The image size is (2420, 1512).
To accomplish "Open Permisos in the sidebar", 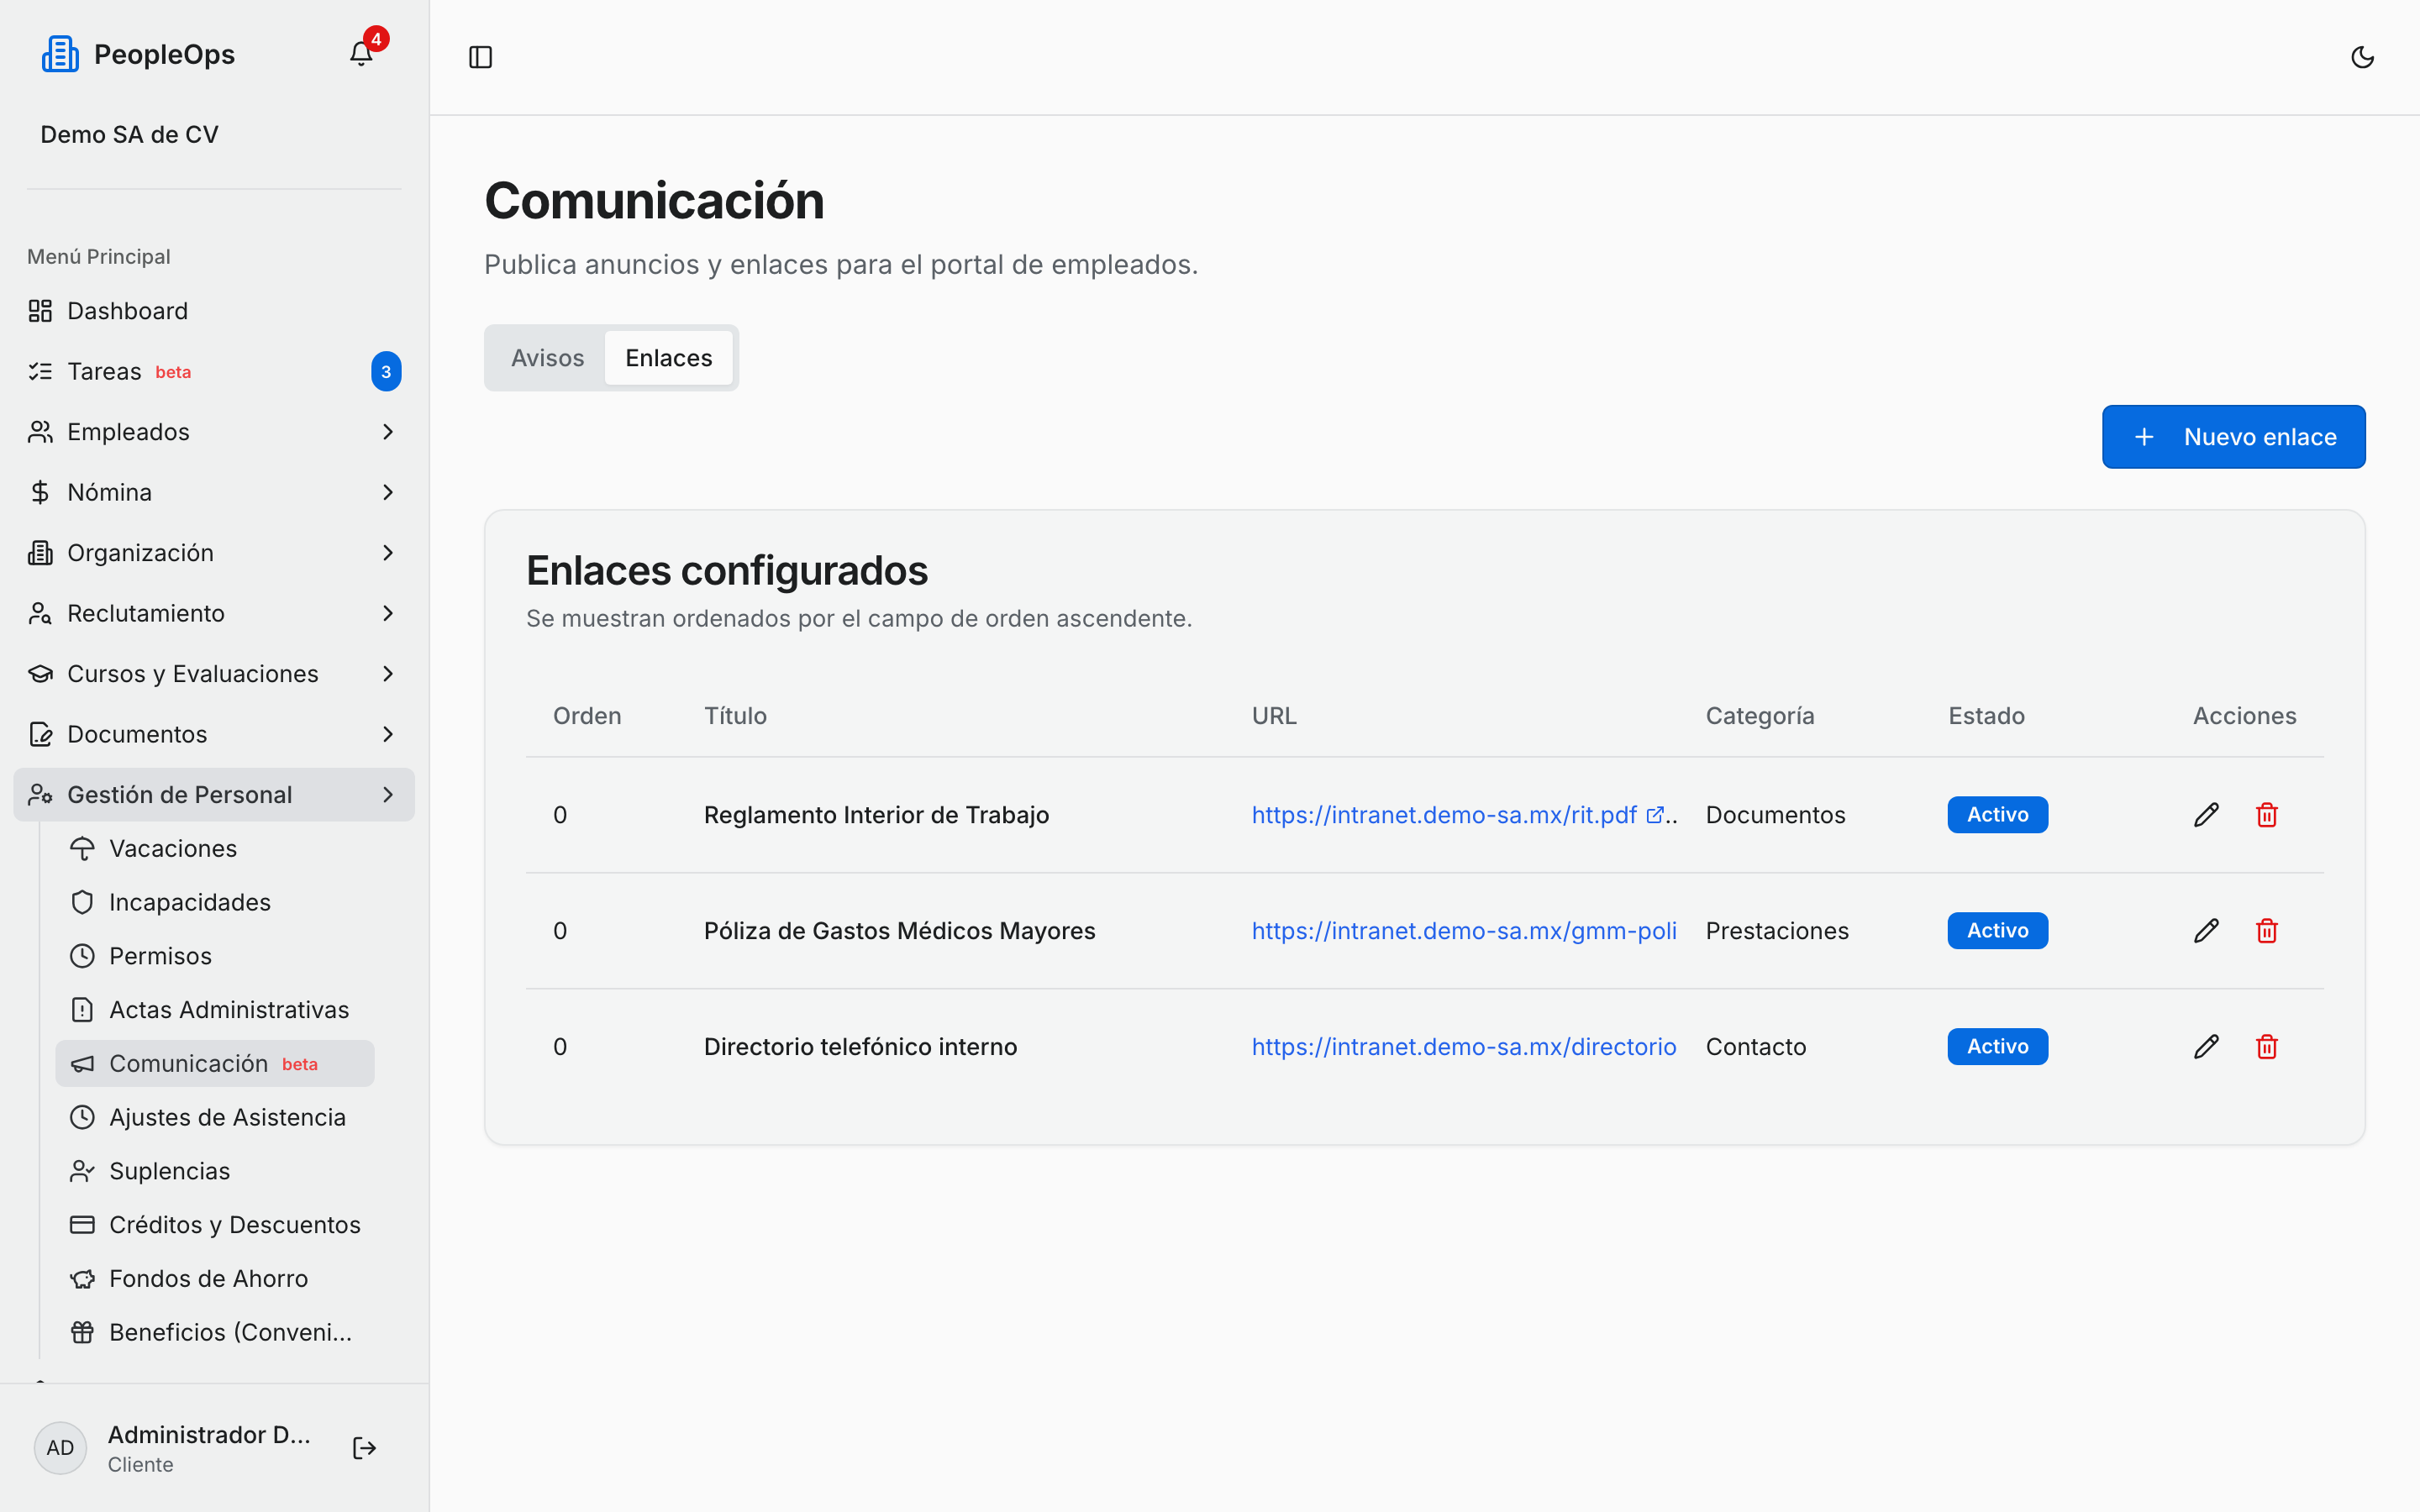I will point(215,956).
